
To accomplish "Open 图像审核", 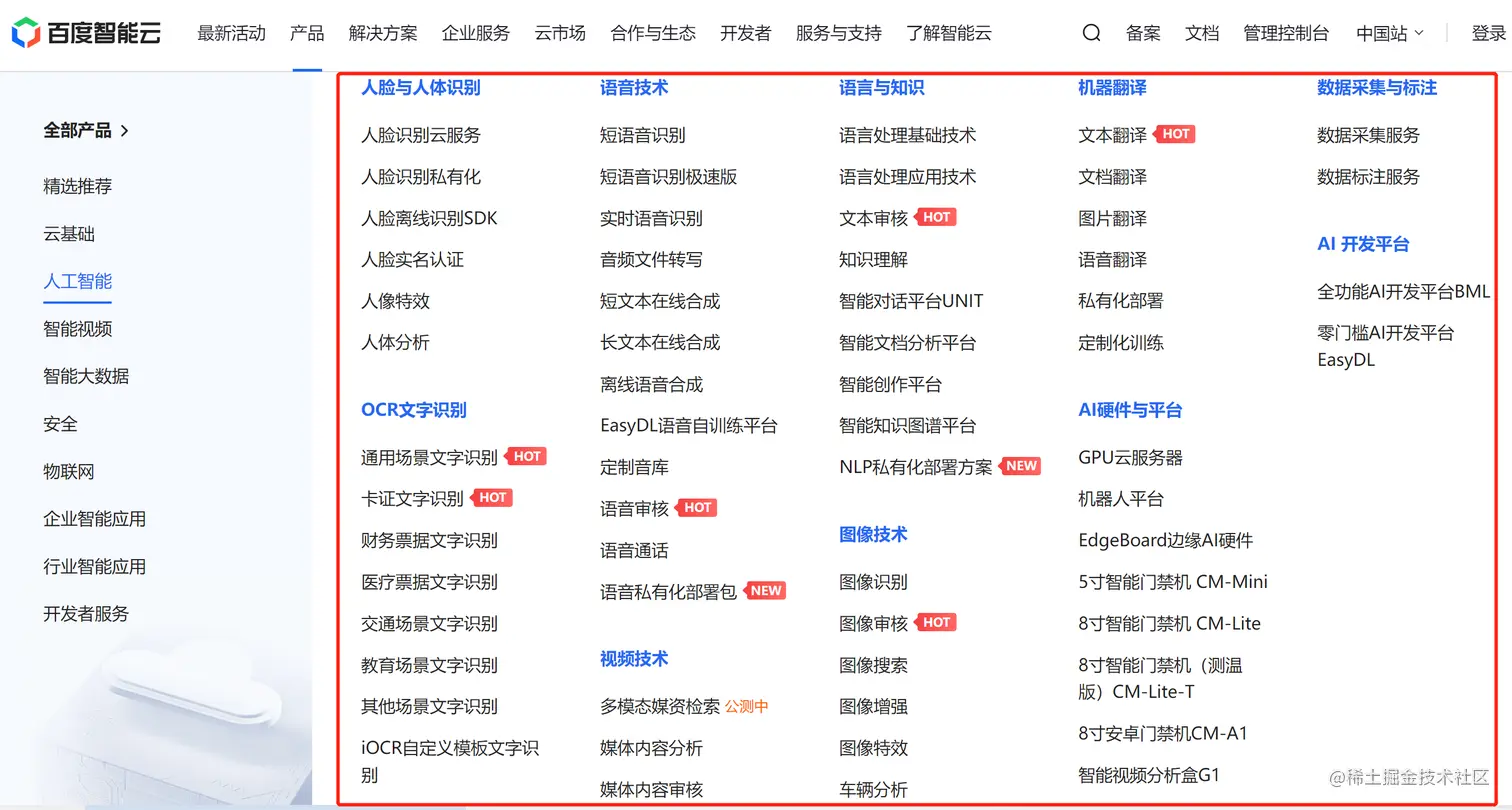I will pos(873,623).
